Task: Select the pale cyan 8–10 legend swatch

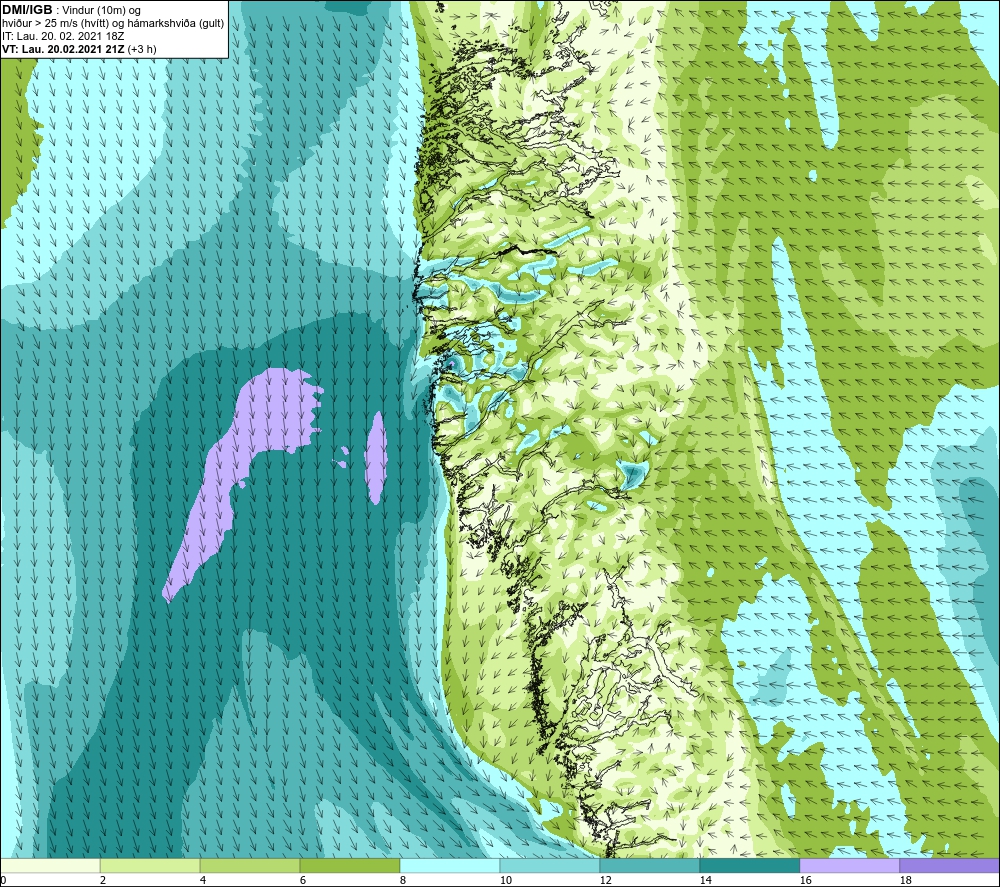Action: click(450, 865)
